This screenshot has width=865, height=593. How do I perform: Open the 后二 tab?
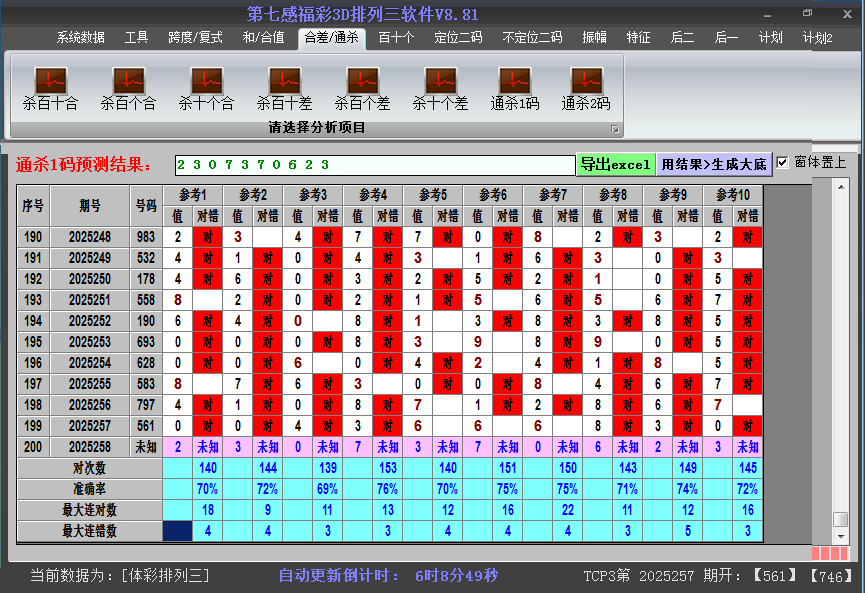682,38
